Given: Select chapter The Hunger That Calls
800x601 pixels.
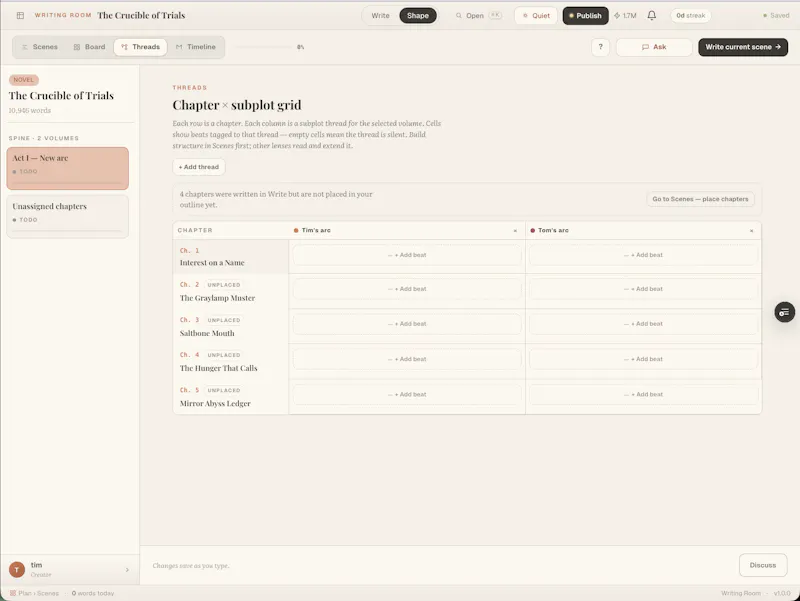Looking at the screenshot, I should coord(231,362).
